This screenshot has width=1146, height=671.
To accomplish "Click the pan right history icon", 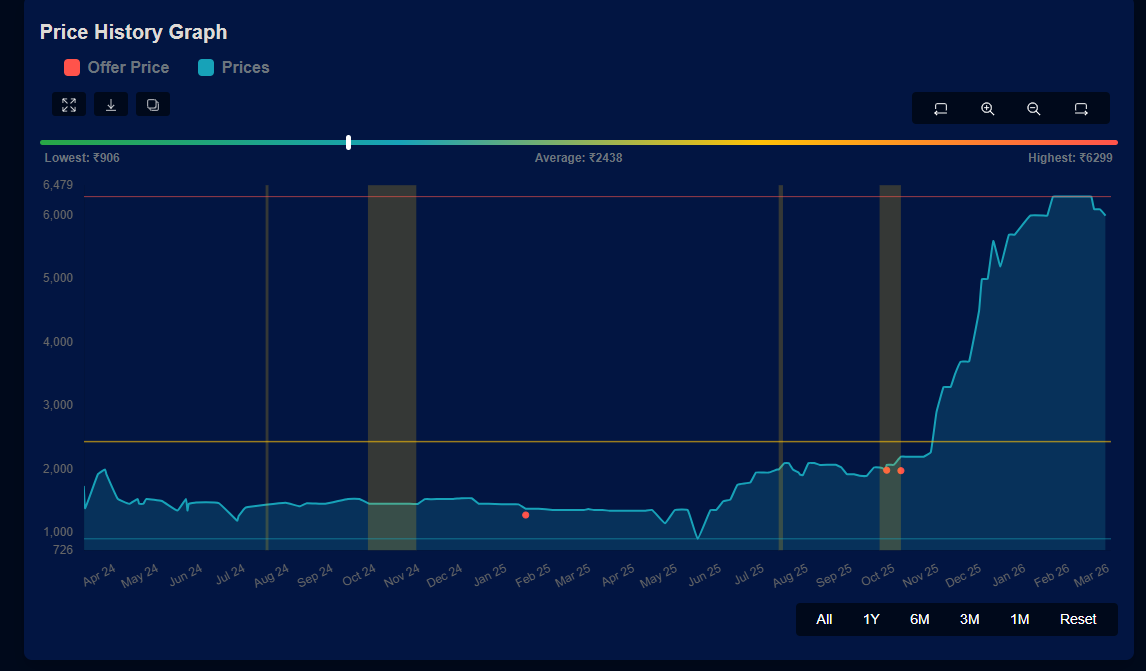I will pyautogui.click(x=1080, y=108).
